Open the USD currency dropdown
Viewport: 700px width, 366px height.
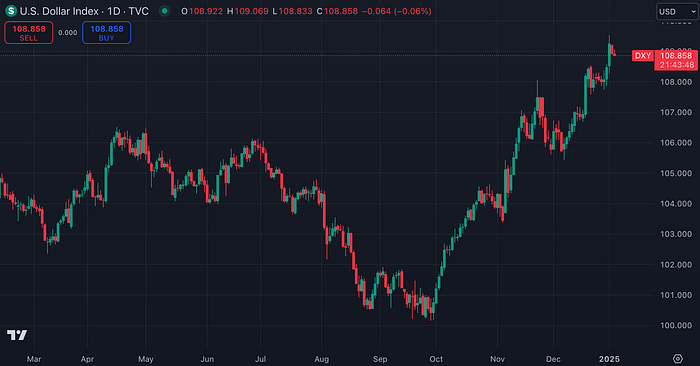tap(677, 12)
